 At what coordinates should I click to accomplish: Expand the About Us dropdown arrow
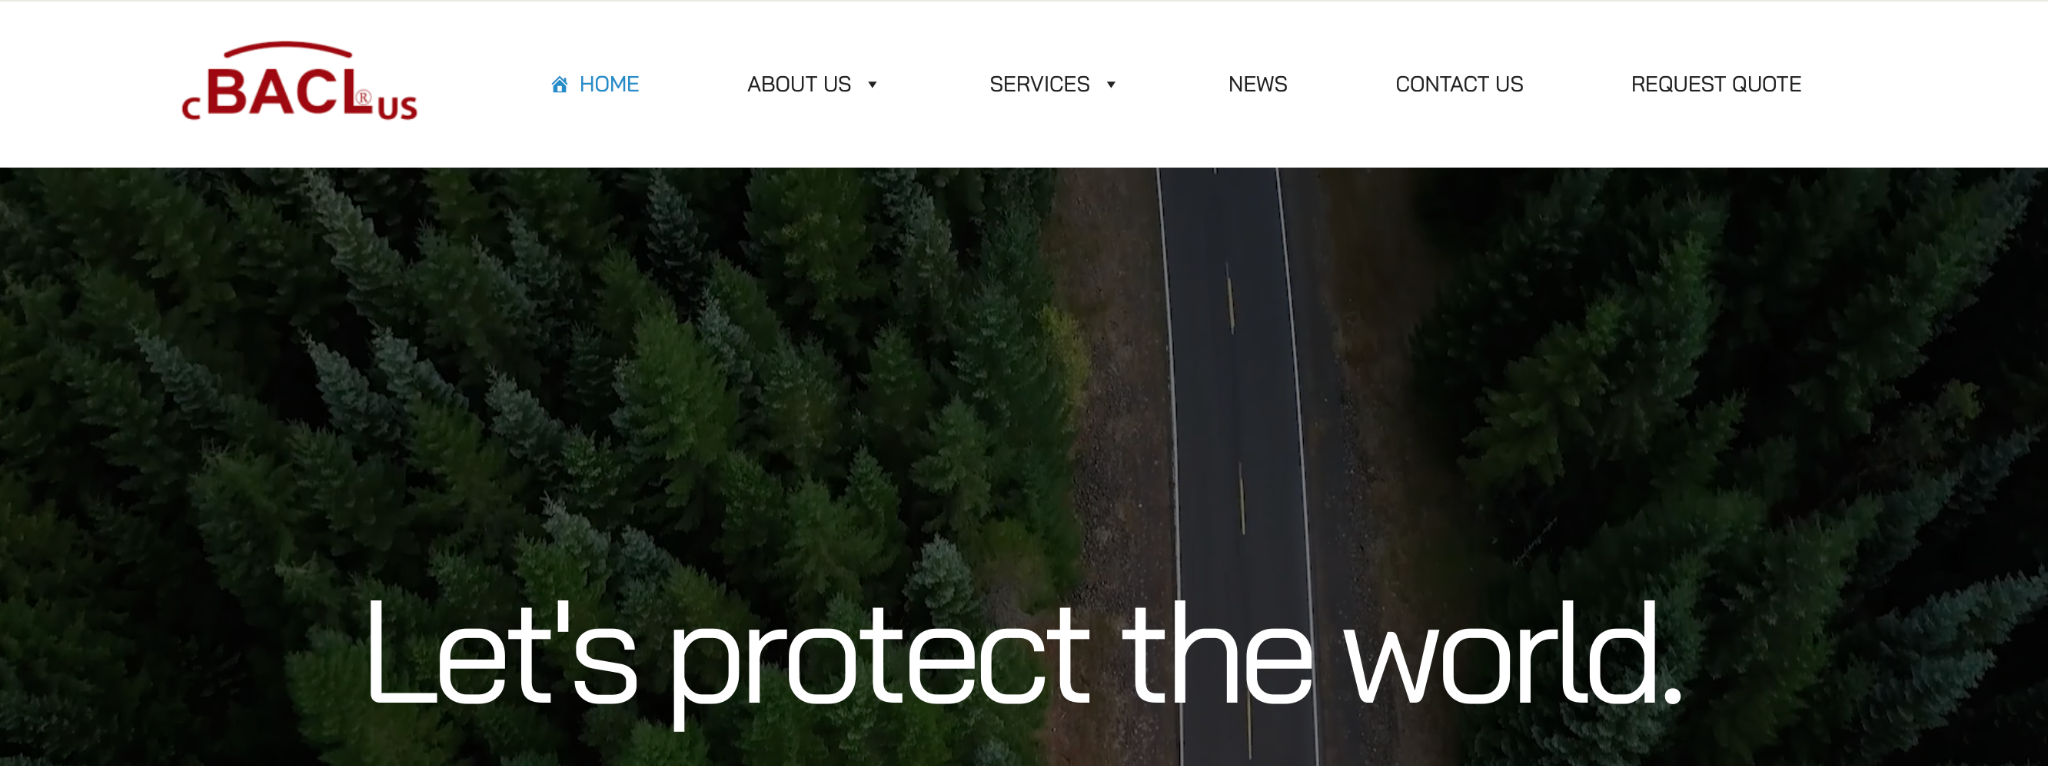[872, 85]
